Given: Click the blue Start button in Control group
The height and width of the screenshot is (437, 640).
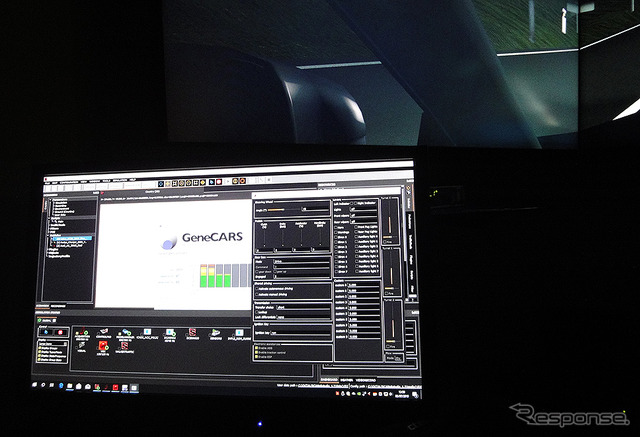Looking at the screenshot, I should click(x=46, y=332).
